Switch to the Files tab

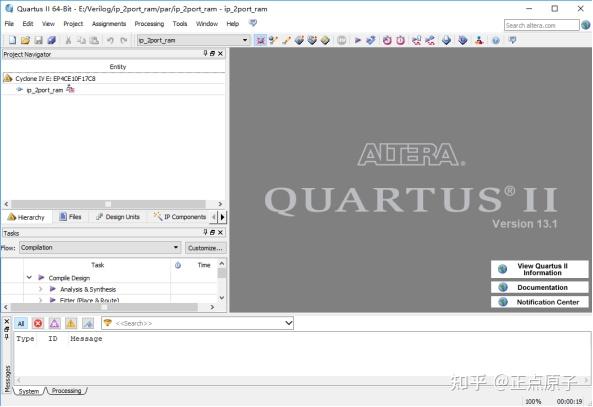70,217
